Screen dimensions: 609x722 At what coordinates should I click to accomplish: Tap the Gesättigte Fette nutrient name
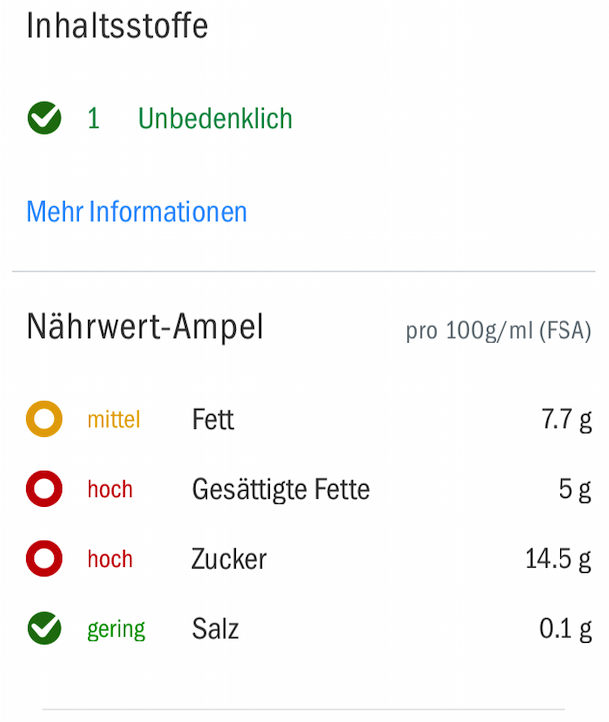pos(281,489)
